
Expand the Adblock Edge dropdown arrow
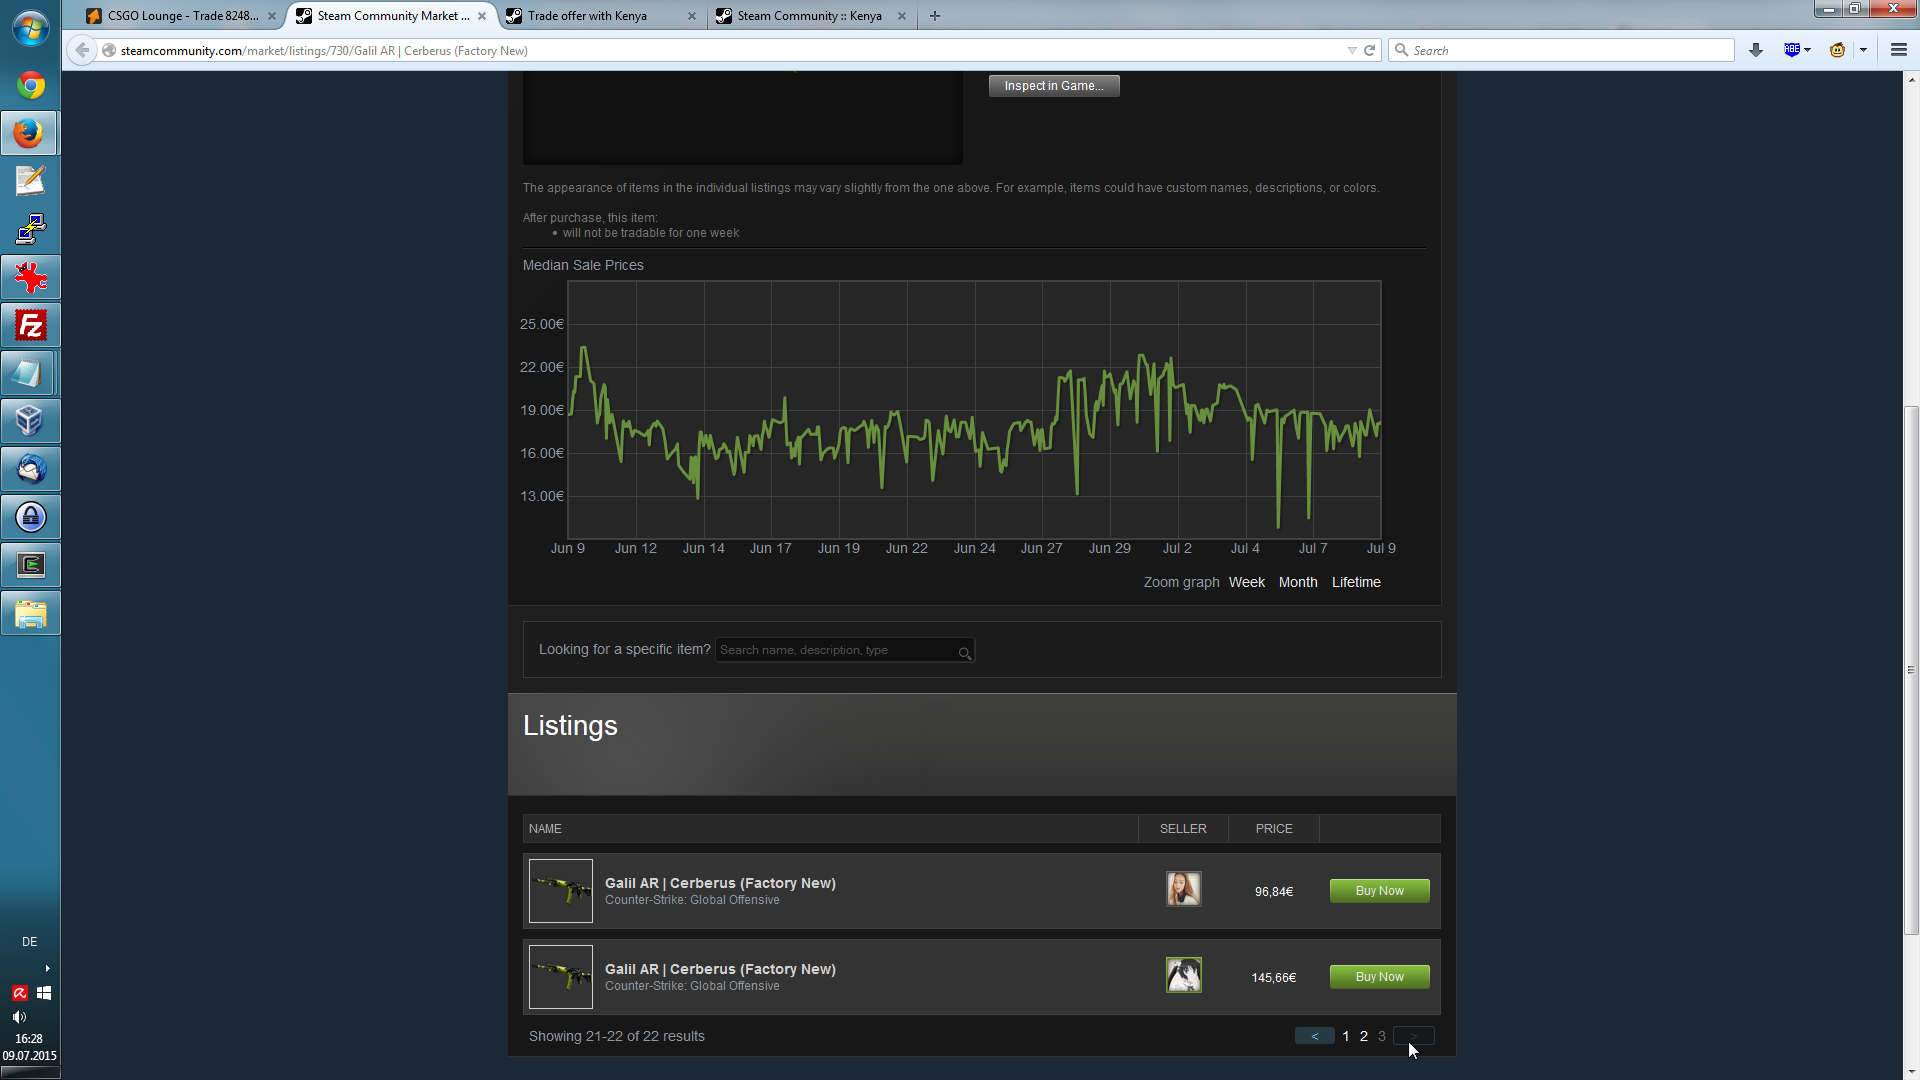coord(1808,50)
